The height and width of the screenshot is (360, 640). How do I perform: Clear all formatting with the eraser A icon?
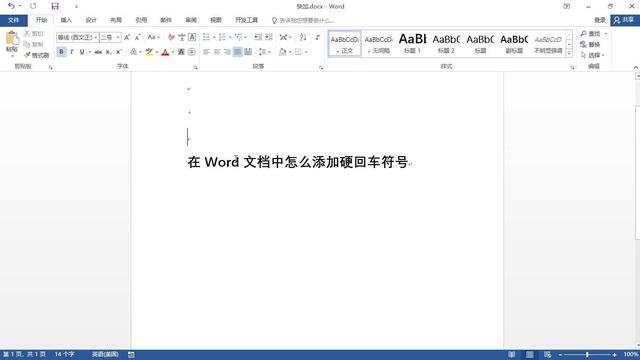[171, 37]
